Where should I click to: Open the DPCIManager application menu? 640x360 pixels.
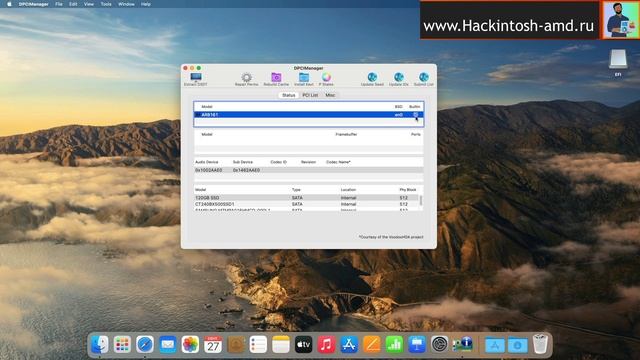(x=33, y=4)
